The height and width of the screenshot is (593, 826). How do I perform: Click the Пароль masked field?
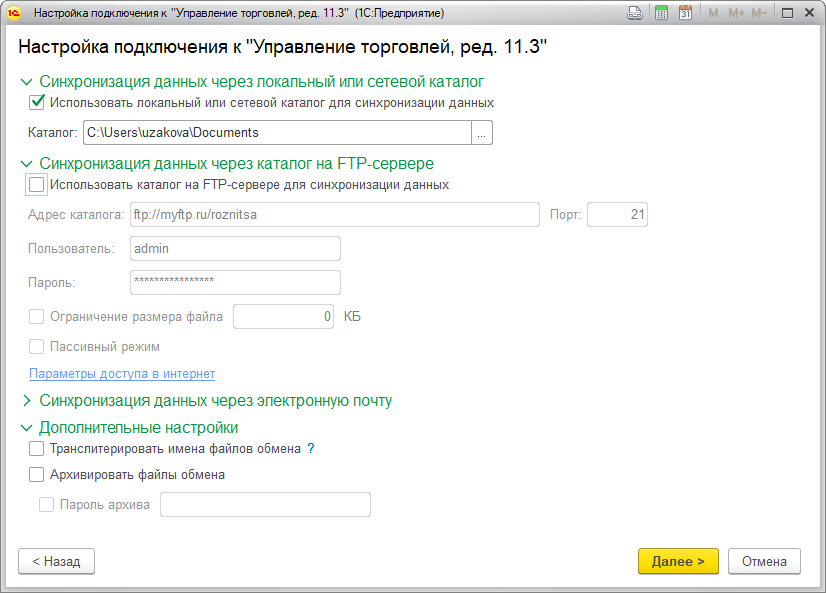[235, 283]
